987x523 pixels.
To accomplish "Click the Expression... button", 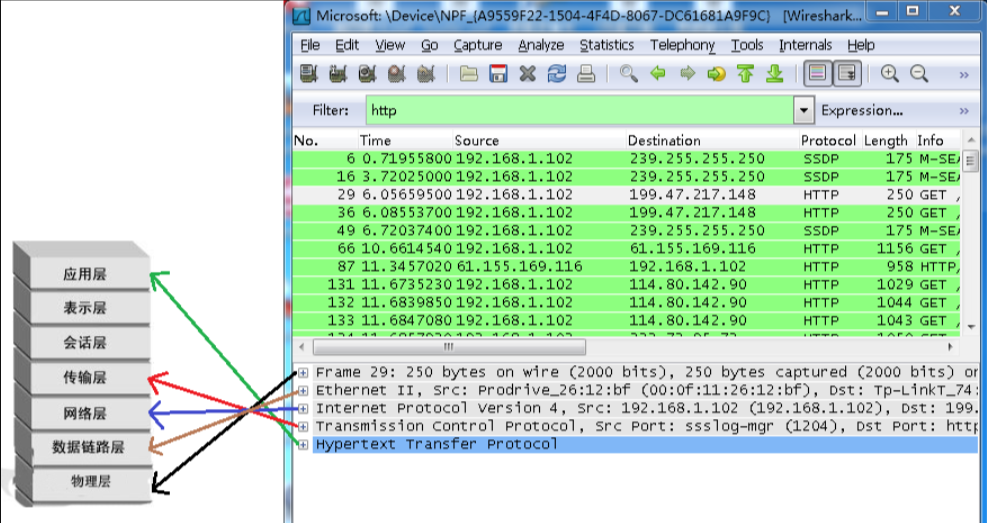I will (862, 111).
